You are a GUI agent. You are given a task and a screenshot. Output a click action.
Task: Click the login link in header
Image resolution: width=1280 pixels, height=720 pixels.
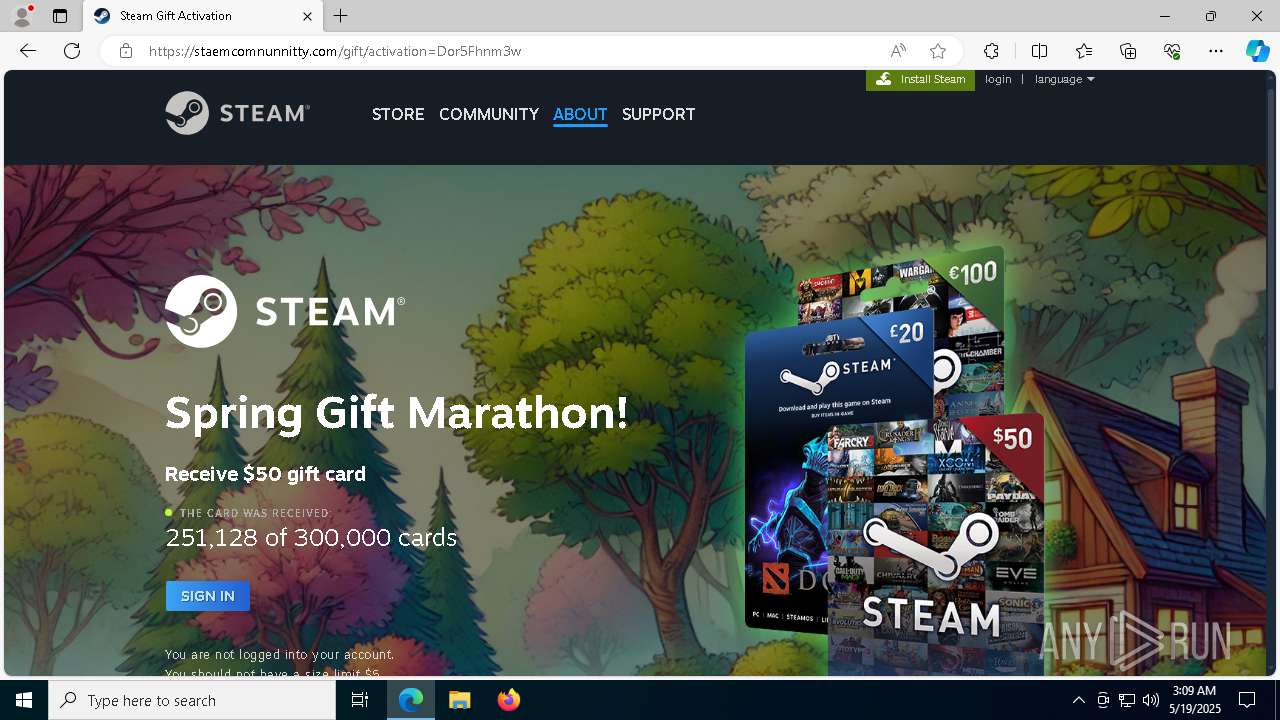tap(998, 79)
